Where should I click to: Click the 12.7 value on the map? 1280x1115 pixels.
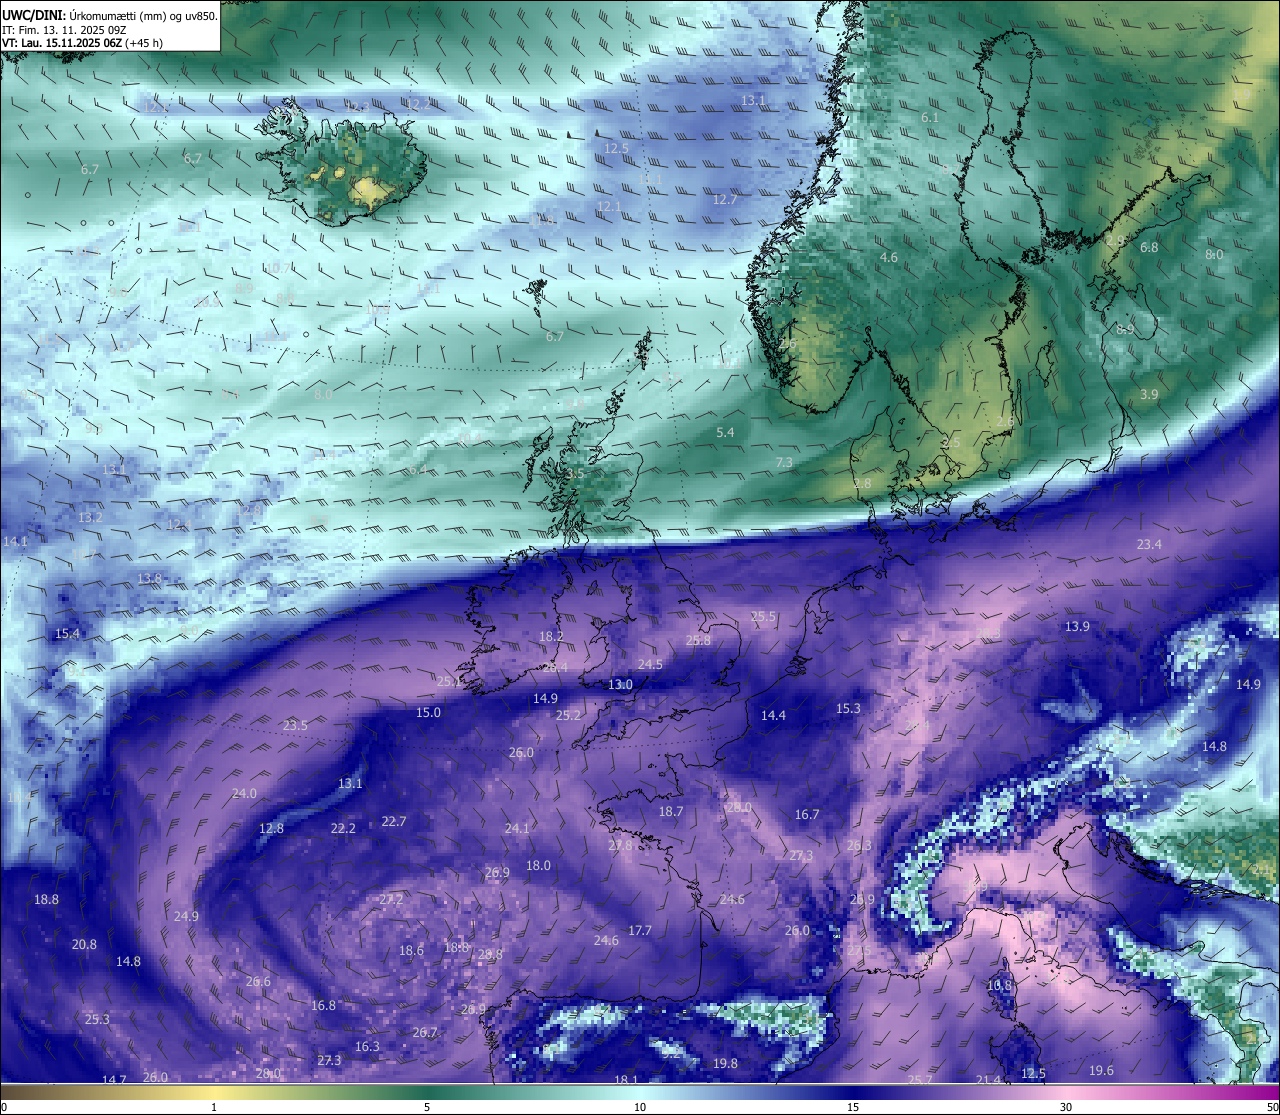pos(725,200)
